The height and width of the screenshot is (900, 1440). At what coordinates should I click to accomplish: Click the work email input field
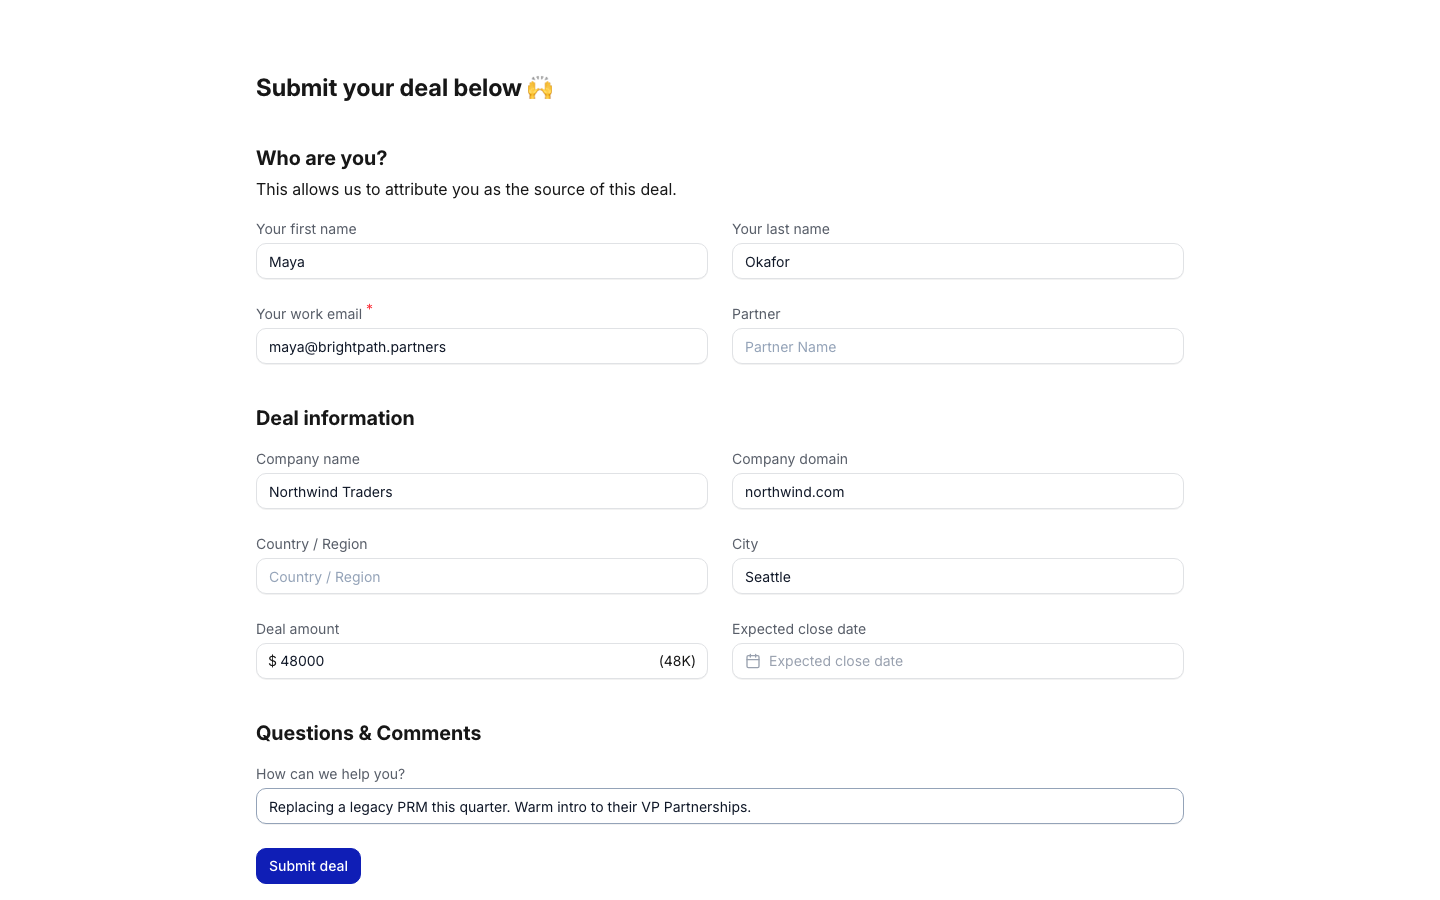(x=482, y=346)
